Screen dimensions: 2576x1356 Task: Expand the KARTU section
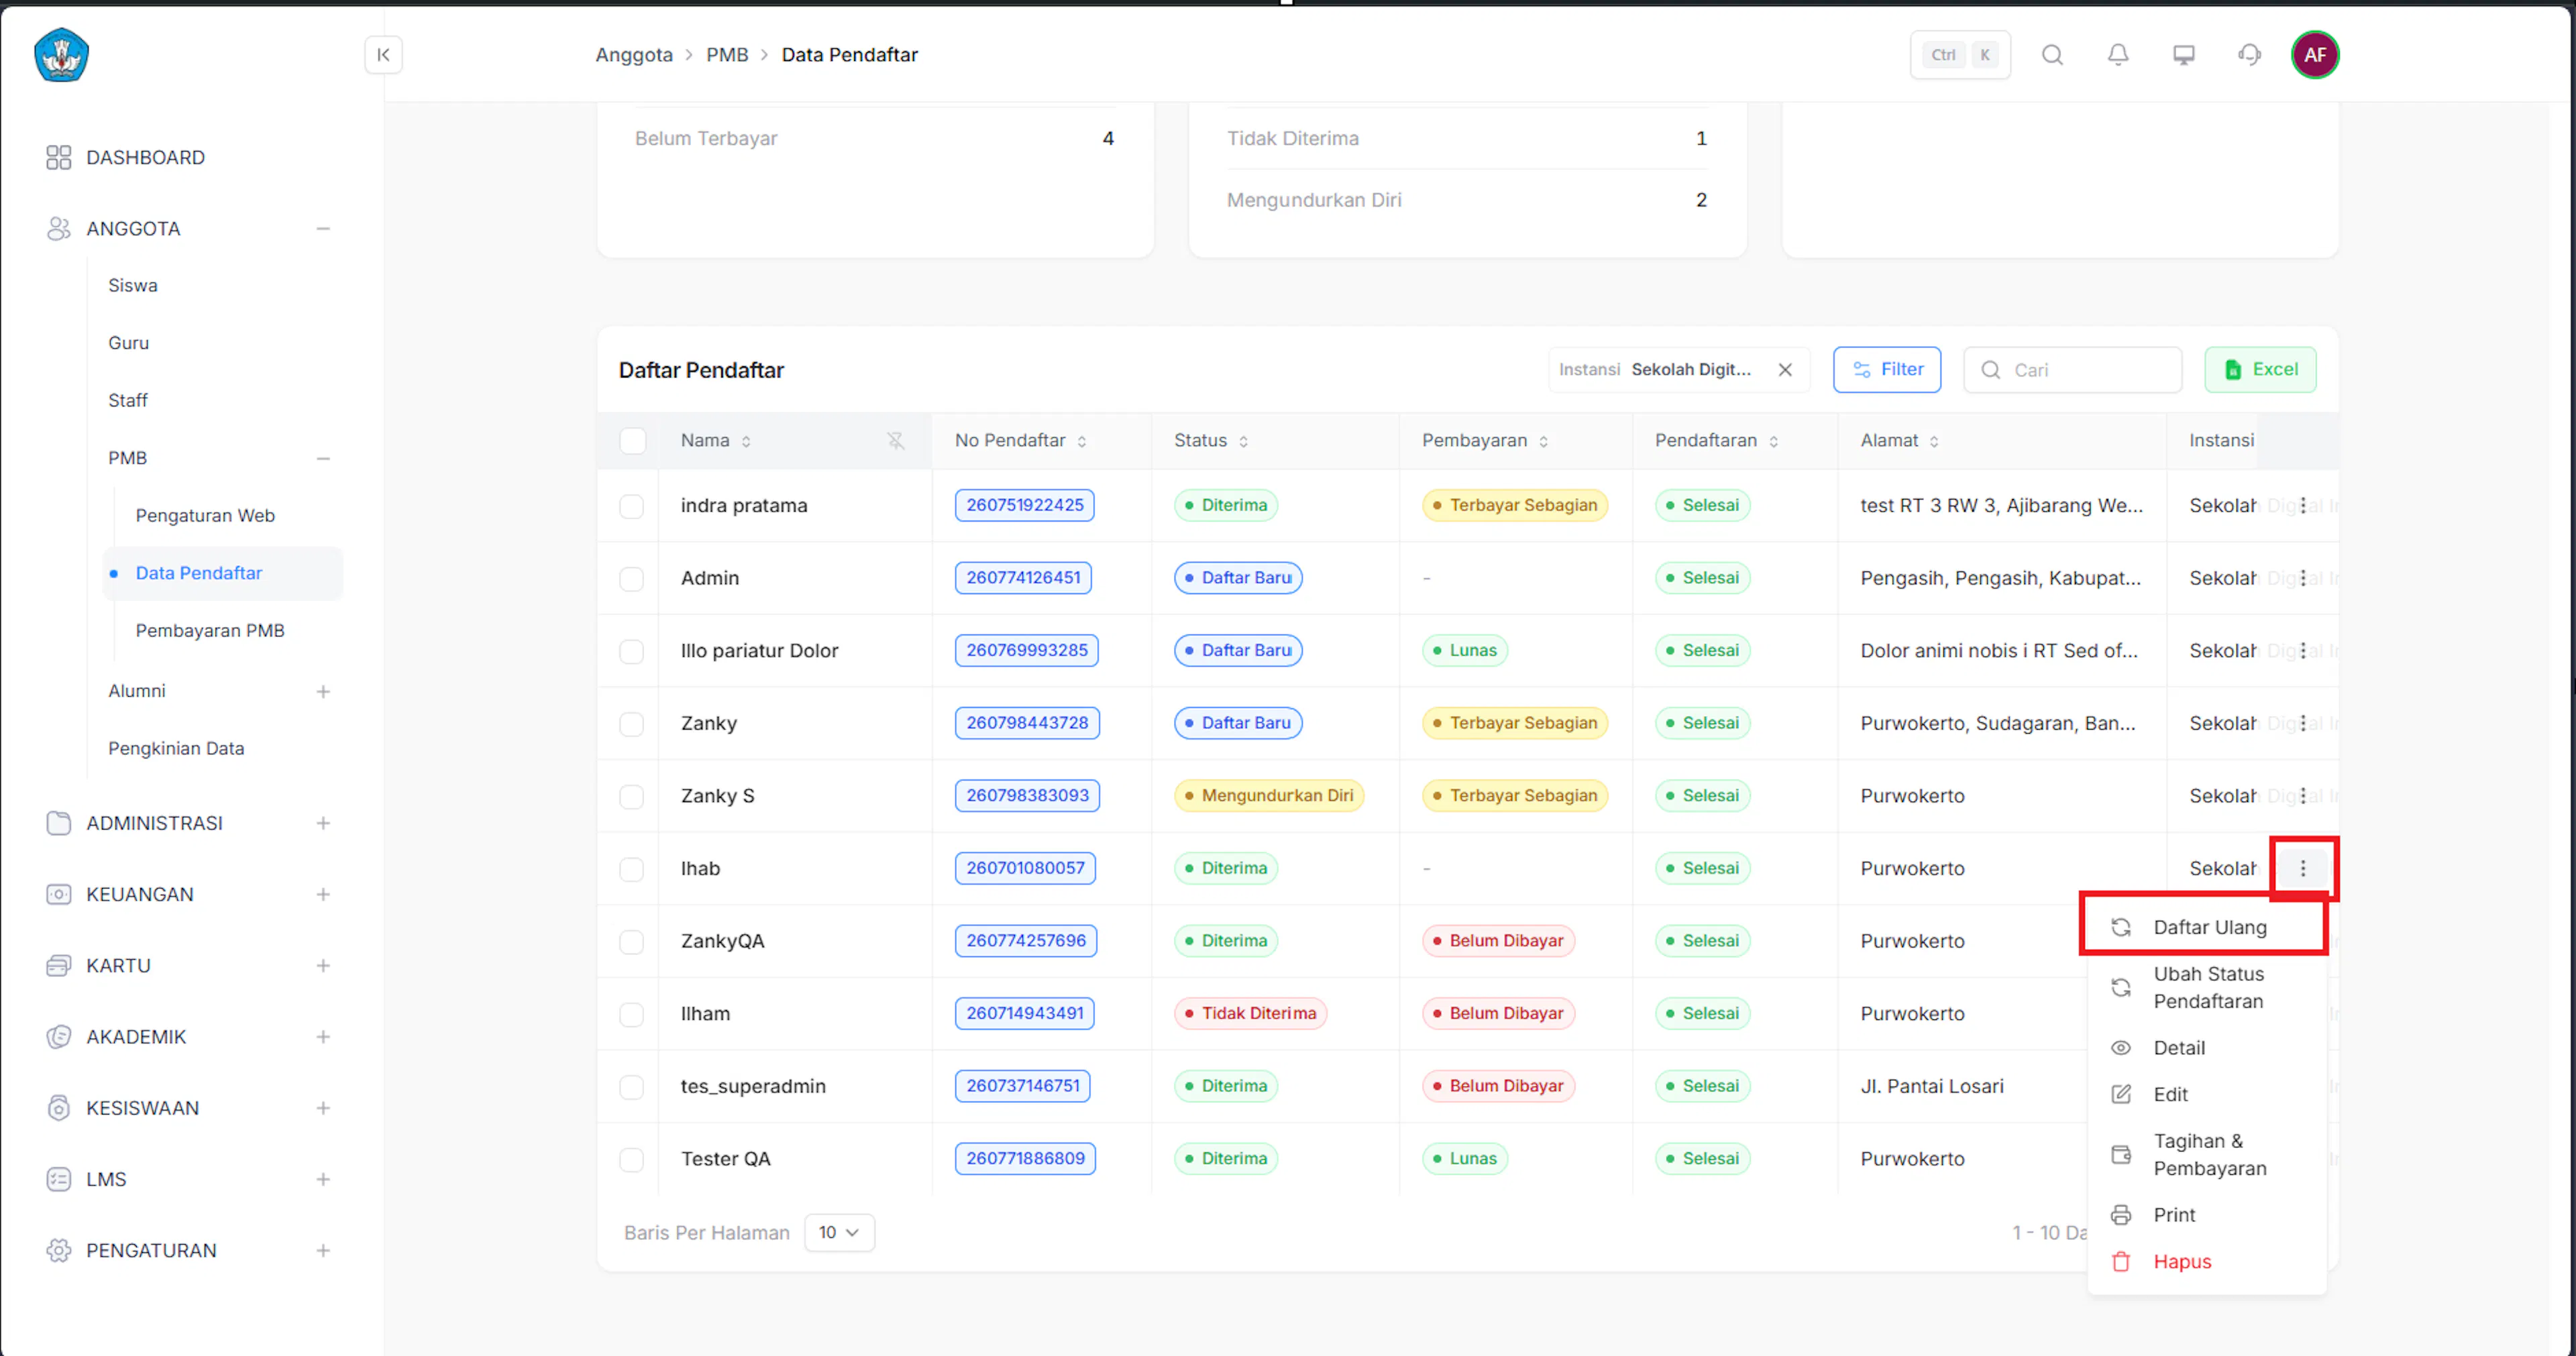point(323,966)
